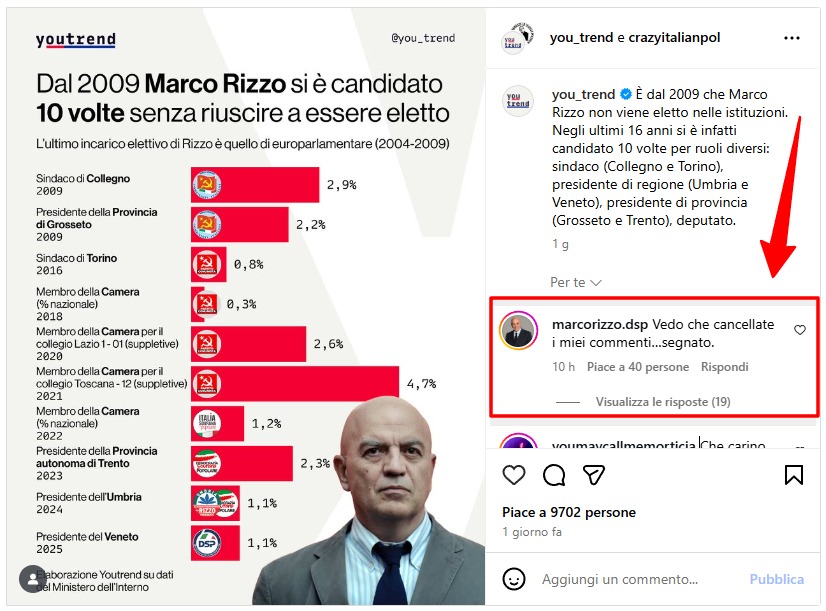Open the you_trend header profile picture
This screenshot has width=826, height=611.
point(517,38)
